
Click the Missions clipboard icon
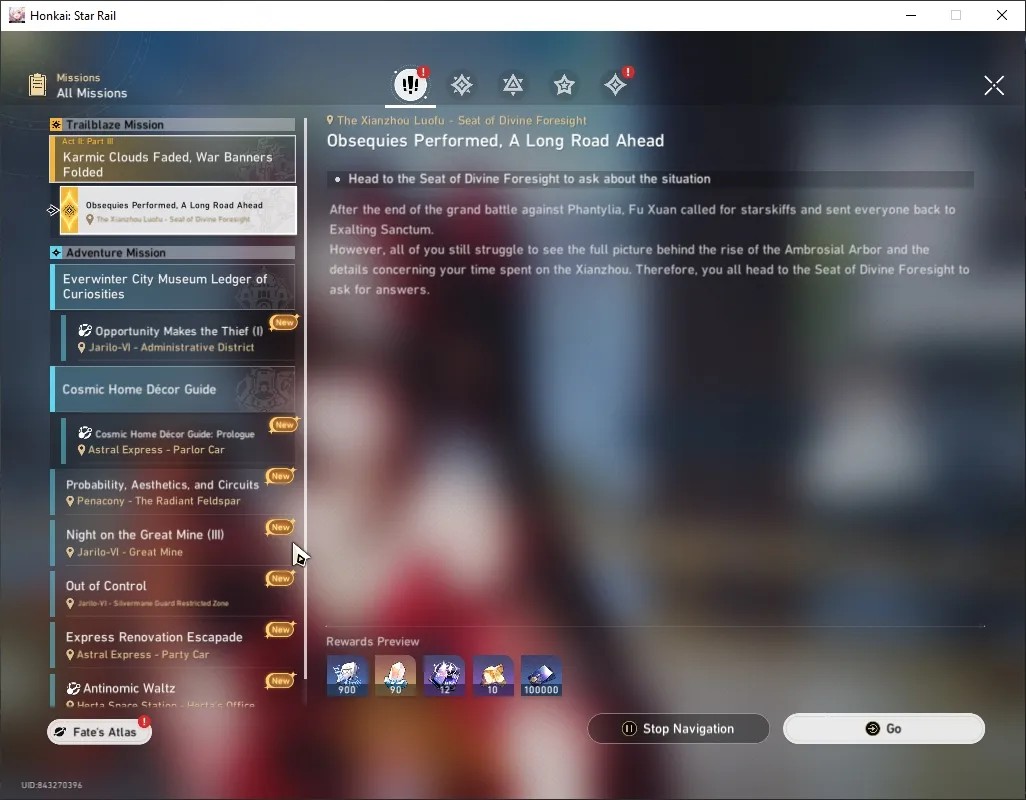[x=37, y=85]
